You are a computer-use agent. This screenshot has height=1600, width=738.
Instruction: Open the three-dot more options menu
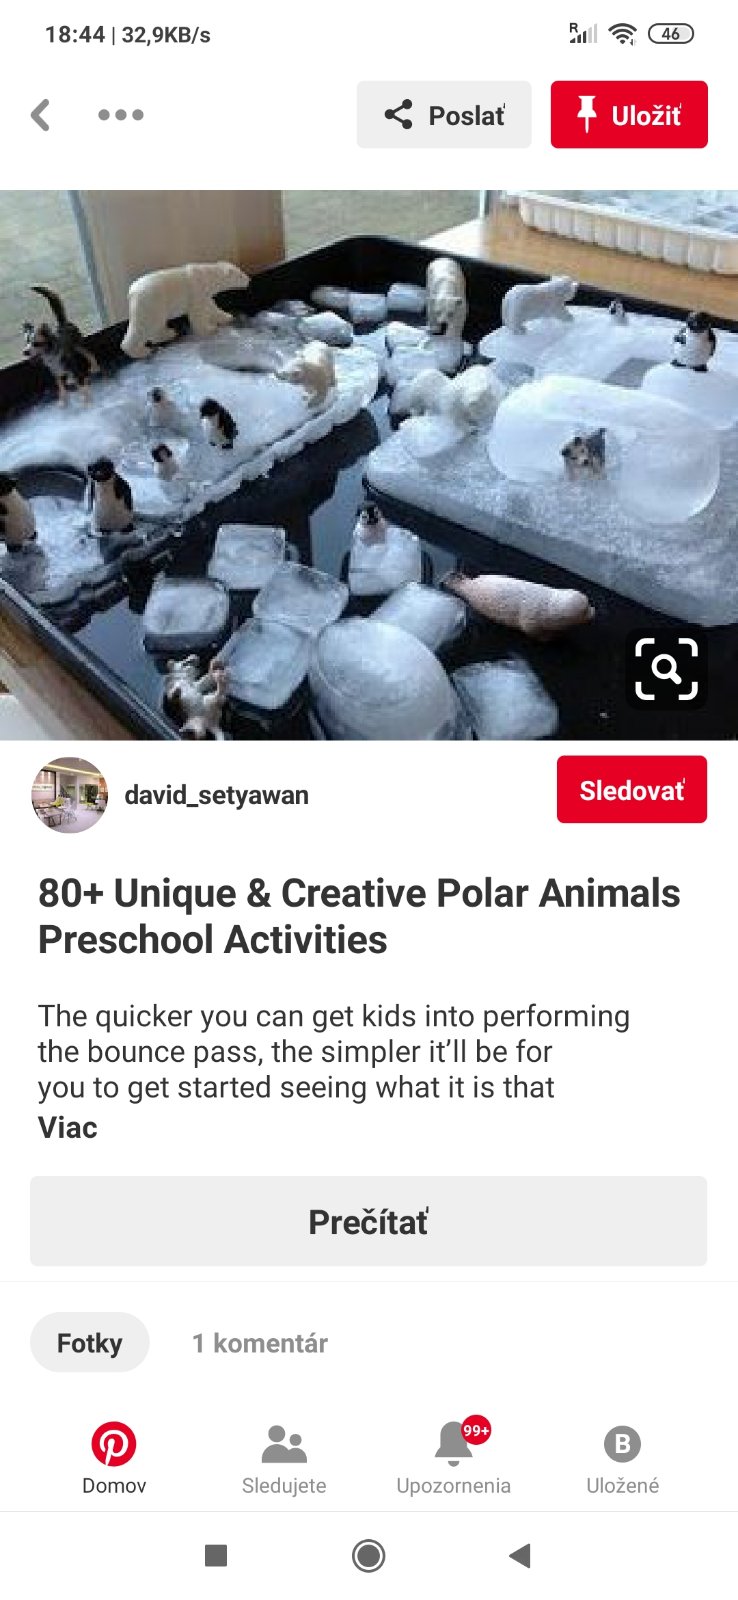[121, 115]
